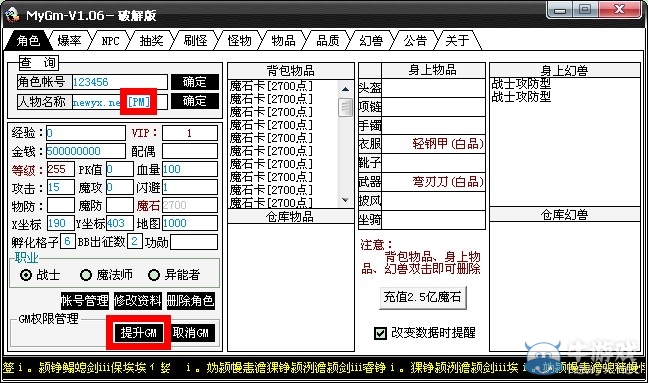Click the 充值2.5亿魔石 button
648x383 pixels.
tap(422, 297)
